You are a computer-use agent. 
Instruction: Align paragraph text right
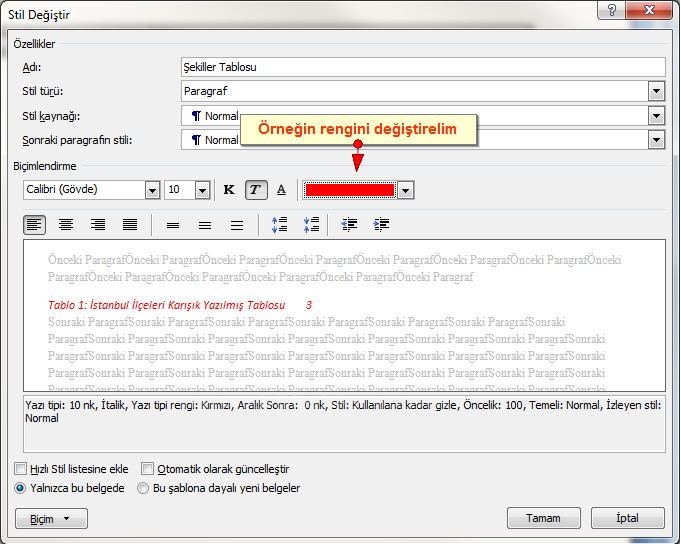98,225
